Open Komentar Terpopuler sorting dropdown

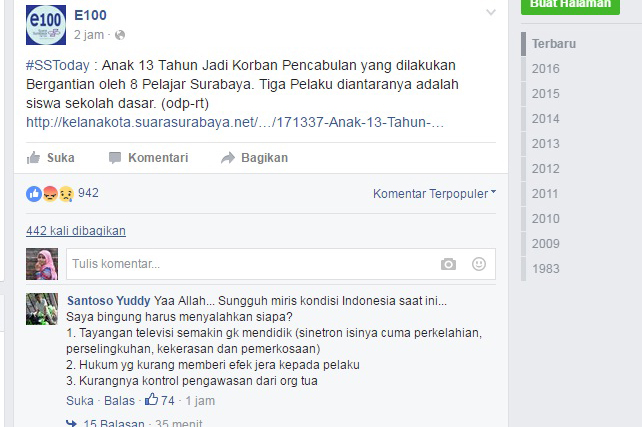point(434,194)
